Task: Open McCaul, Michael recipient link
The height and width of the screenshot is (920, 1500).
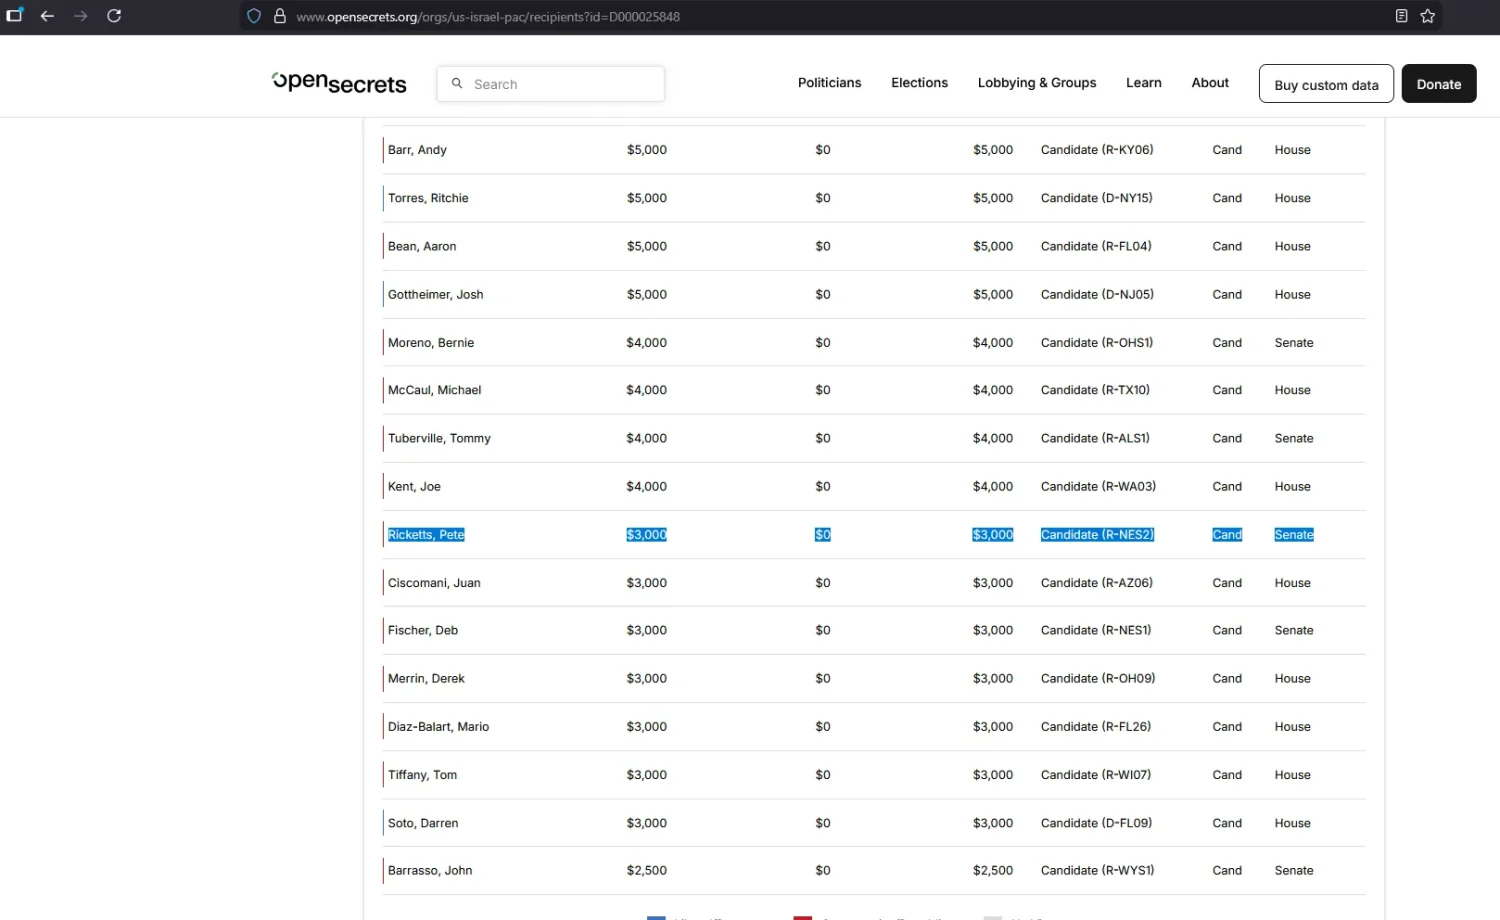Action: tap(434, 390)
